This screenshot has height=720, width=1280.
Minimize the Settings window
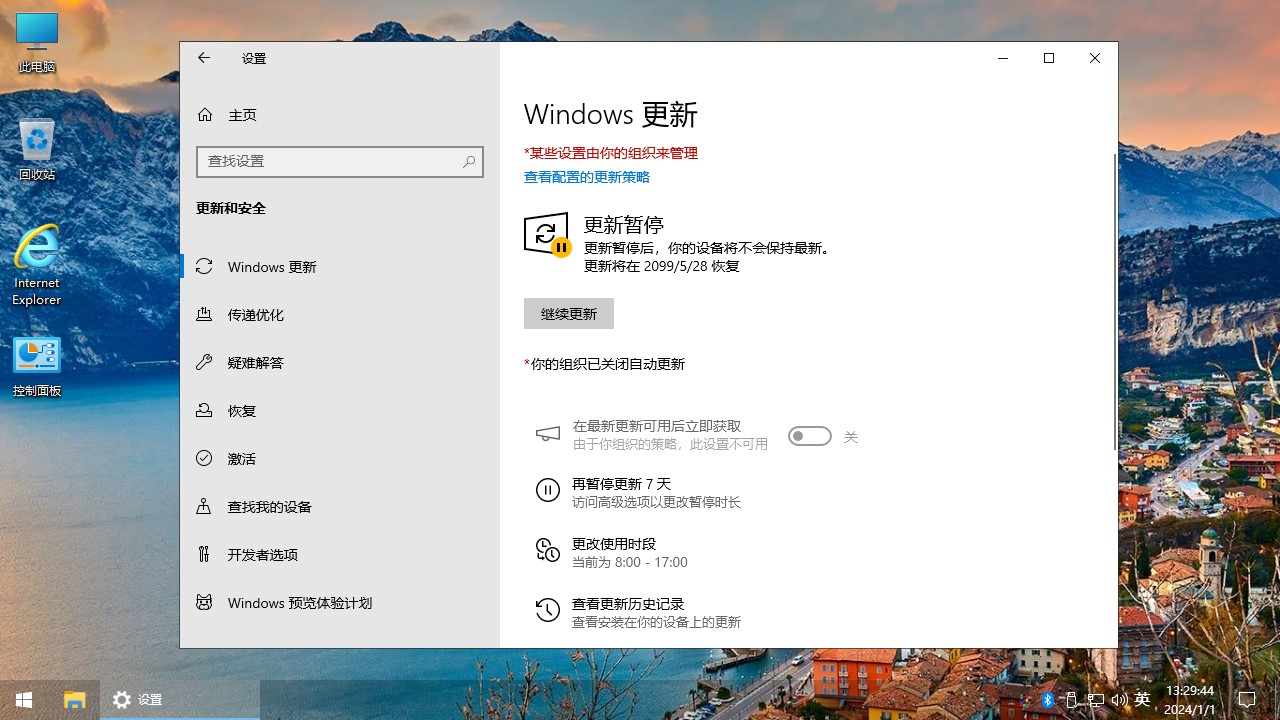point(1003,58)
